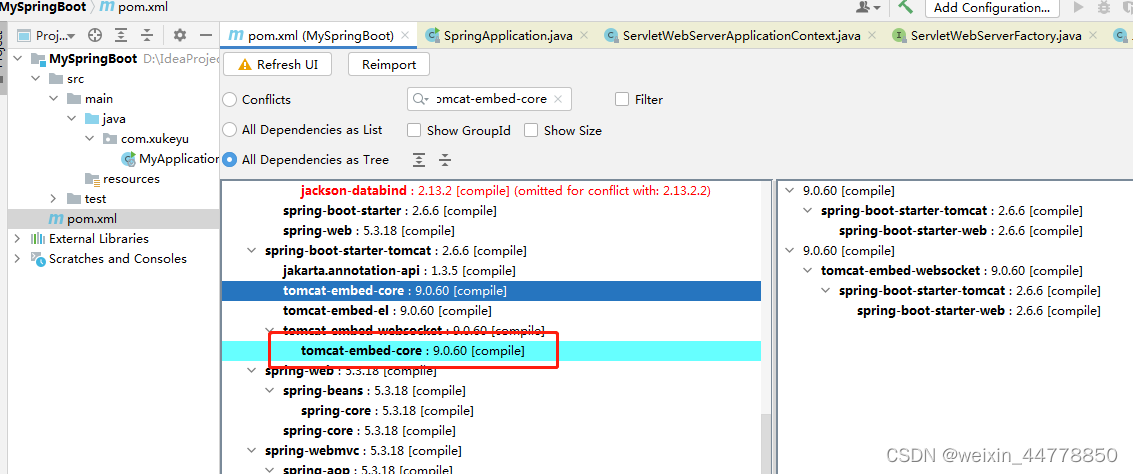Switch to pom.xml (MySpringBoot) tab
The image size is (1133, 474).
coord(320,35)
